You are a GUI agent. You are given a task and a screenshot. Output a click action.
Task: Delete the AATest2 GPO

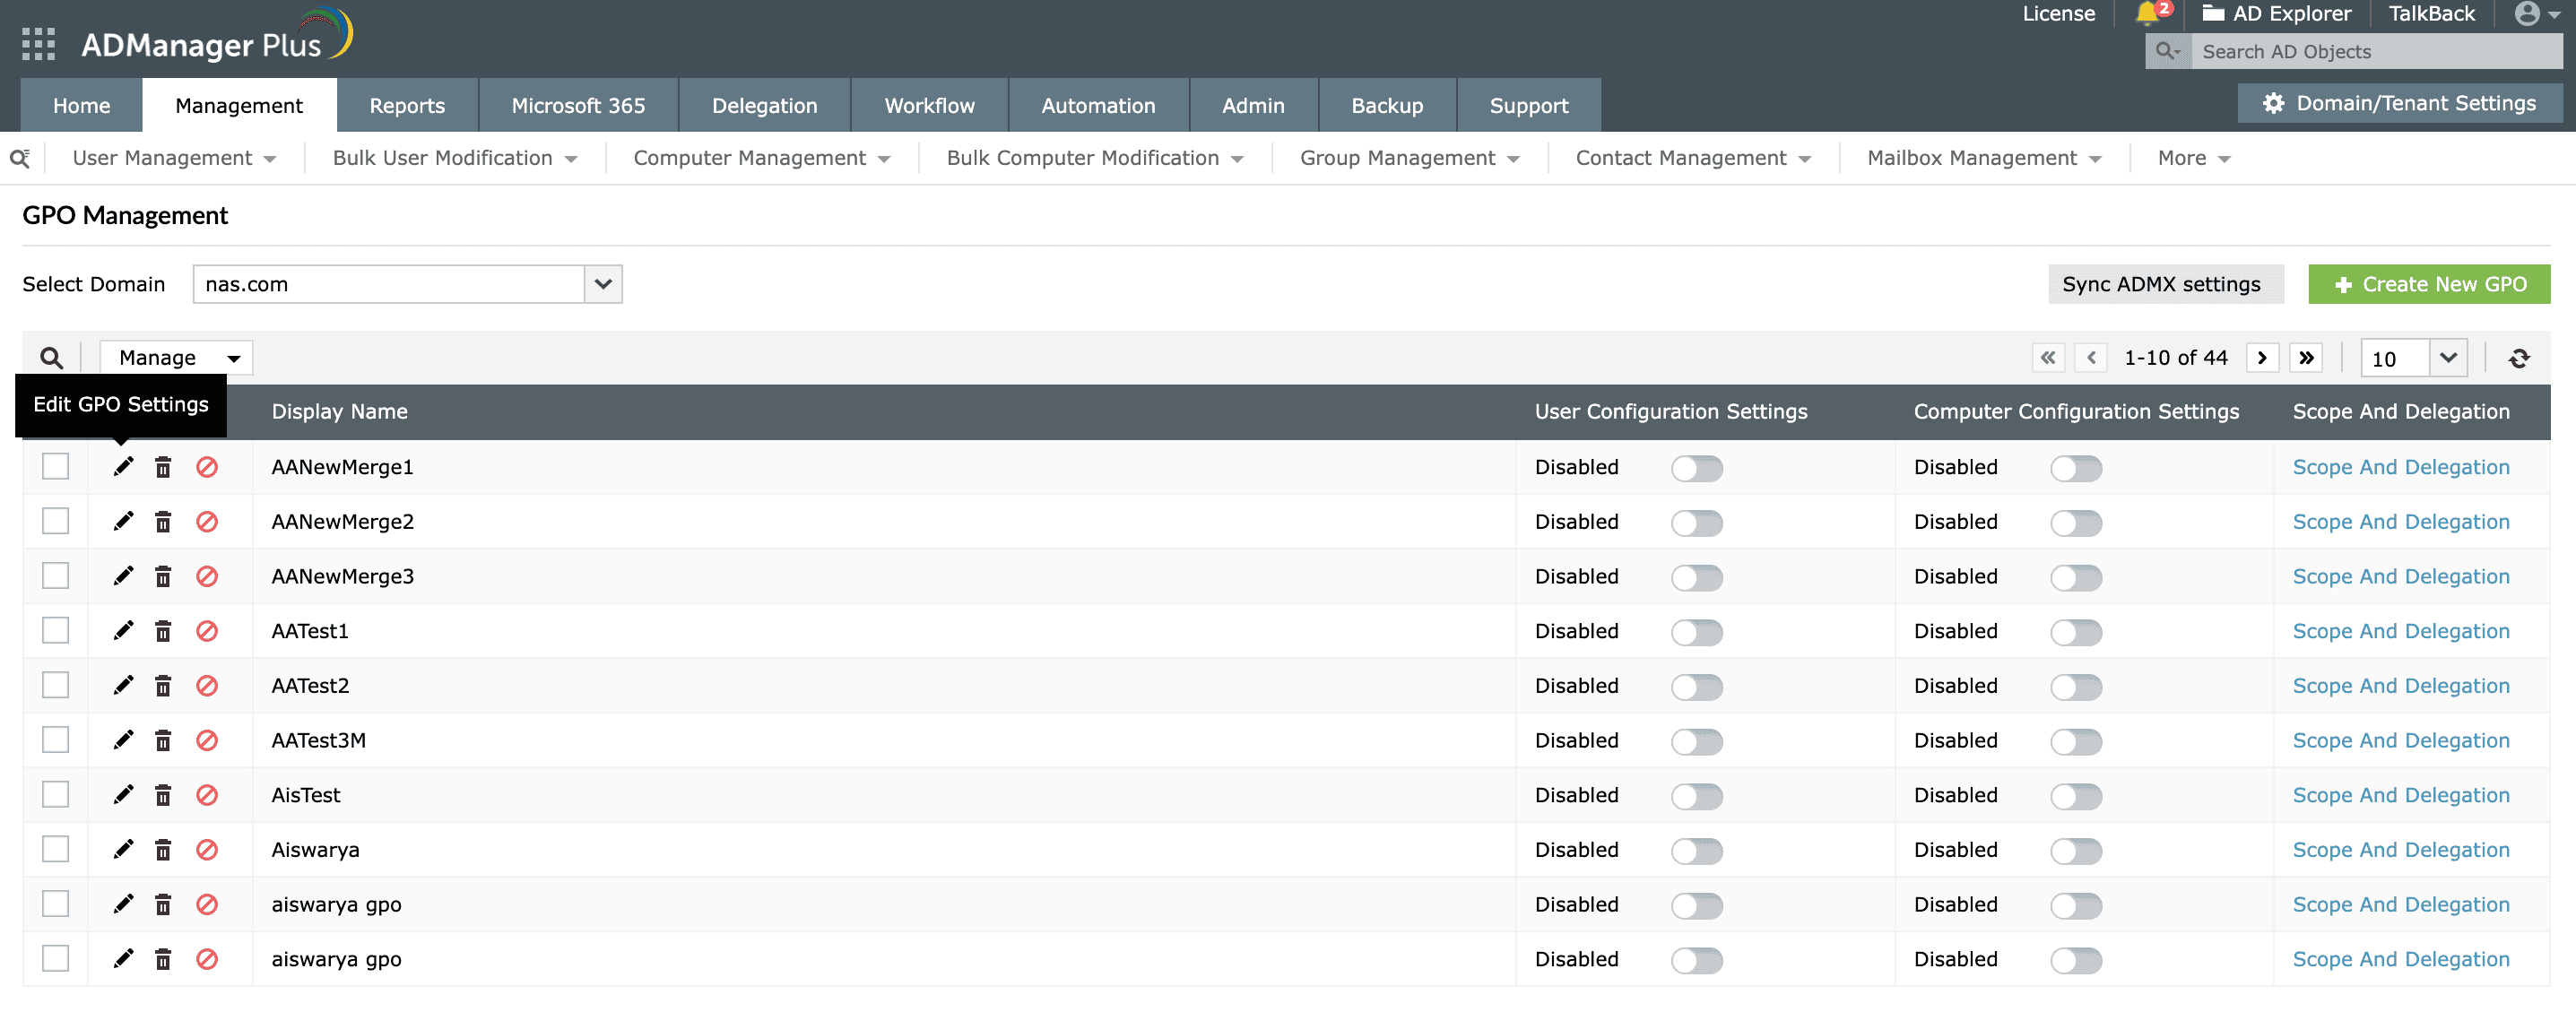163,685
